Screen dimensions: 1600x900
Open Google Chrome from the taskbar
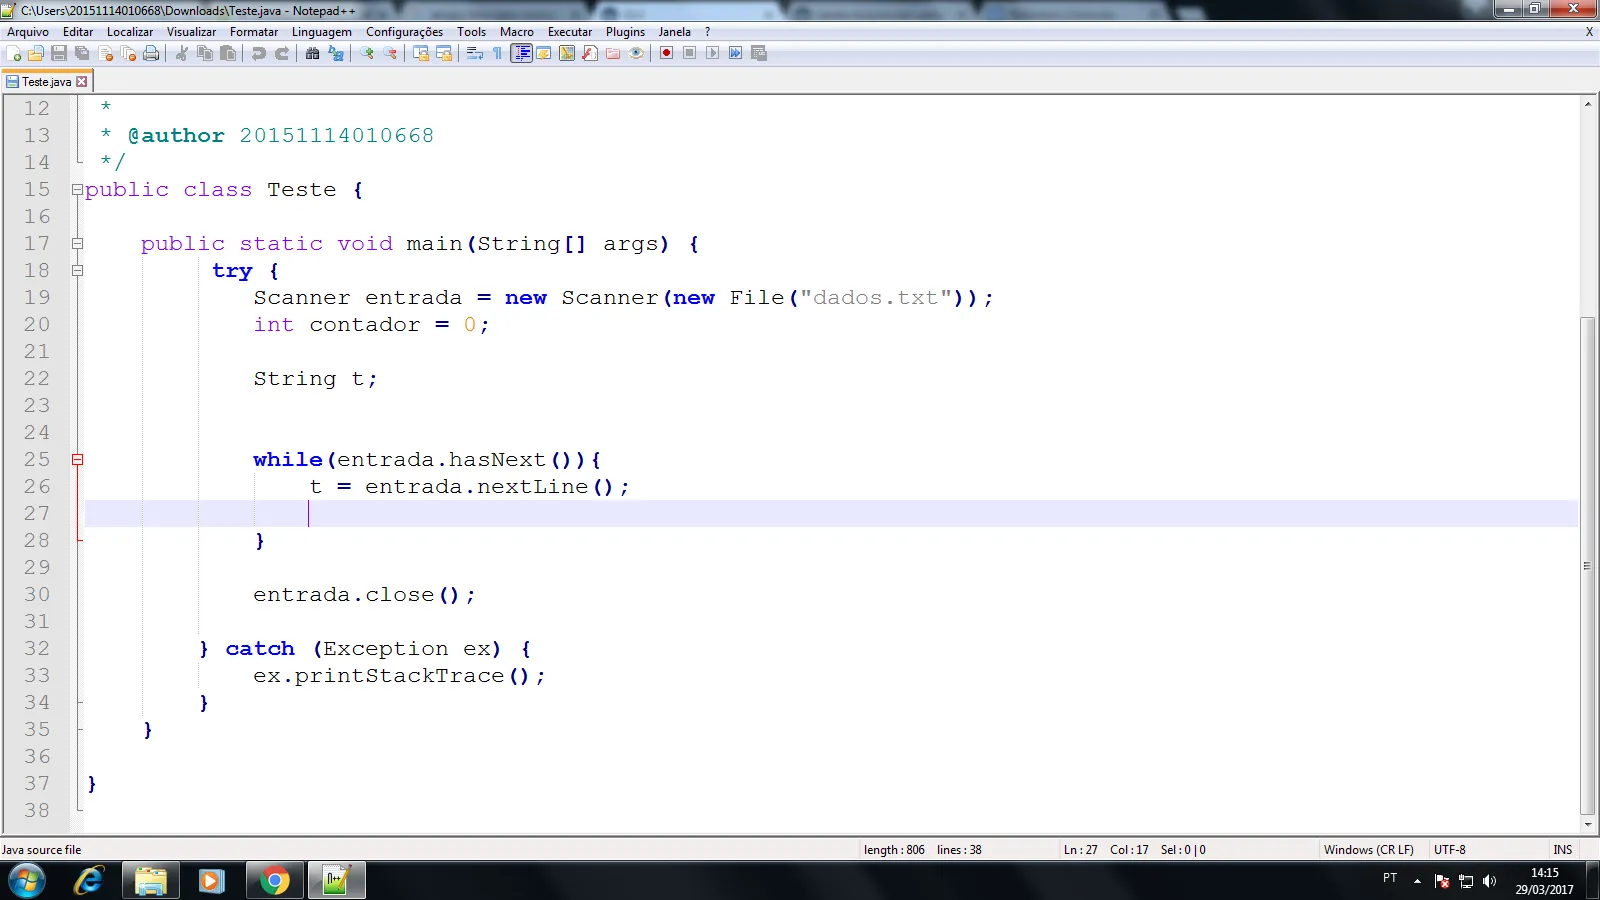[x=274, y=881]
